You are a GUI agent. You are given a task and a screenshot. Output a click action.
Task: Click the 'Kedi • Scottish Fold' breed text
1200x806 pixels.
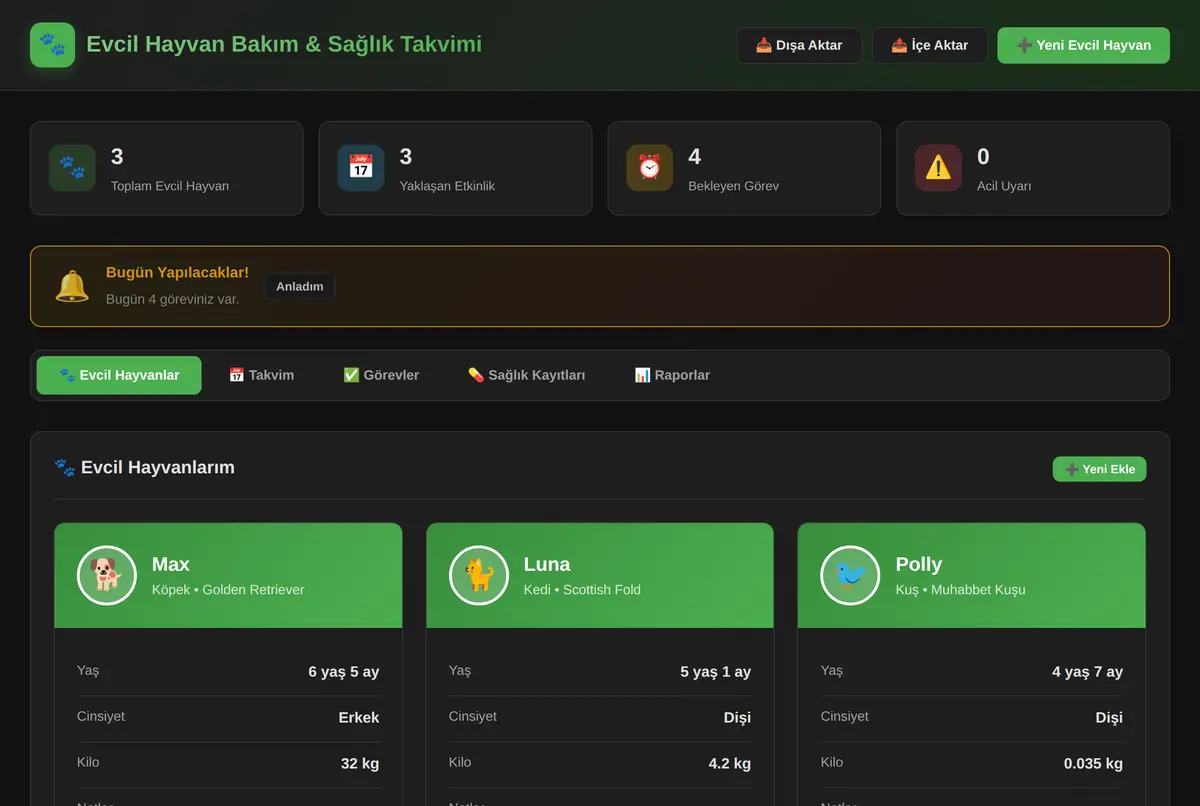582,590
